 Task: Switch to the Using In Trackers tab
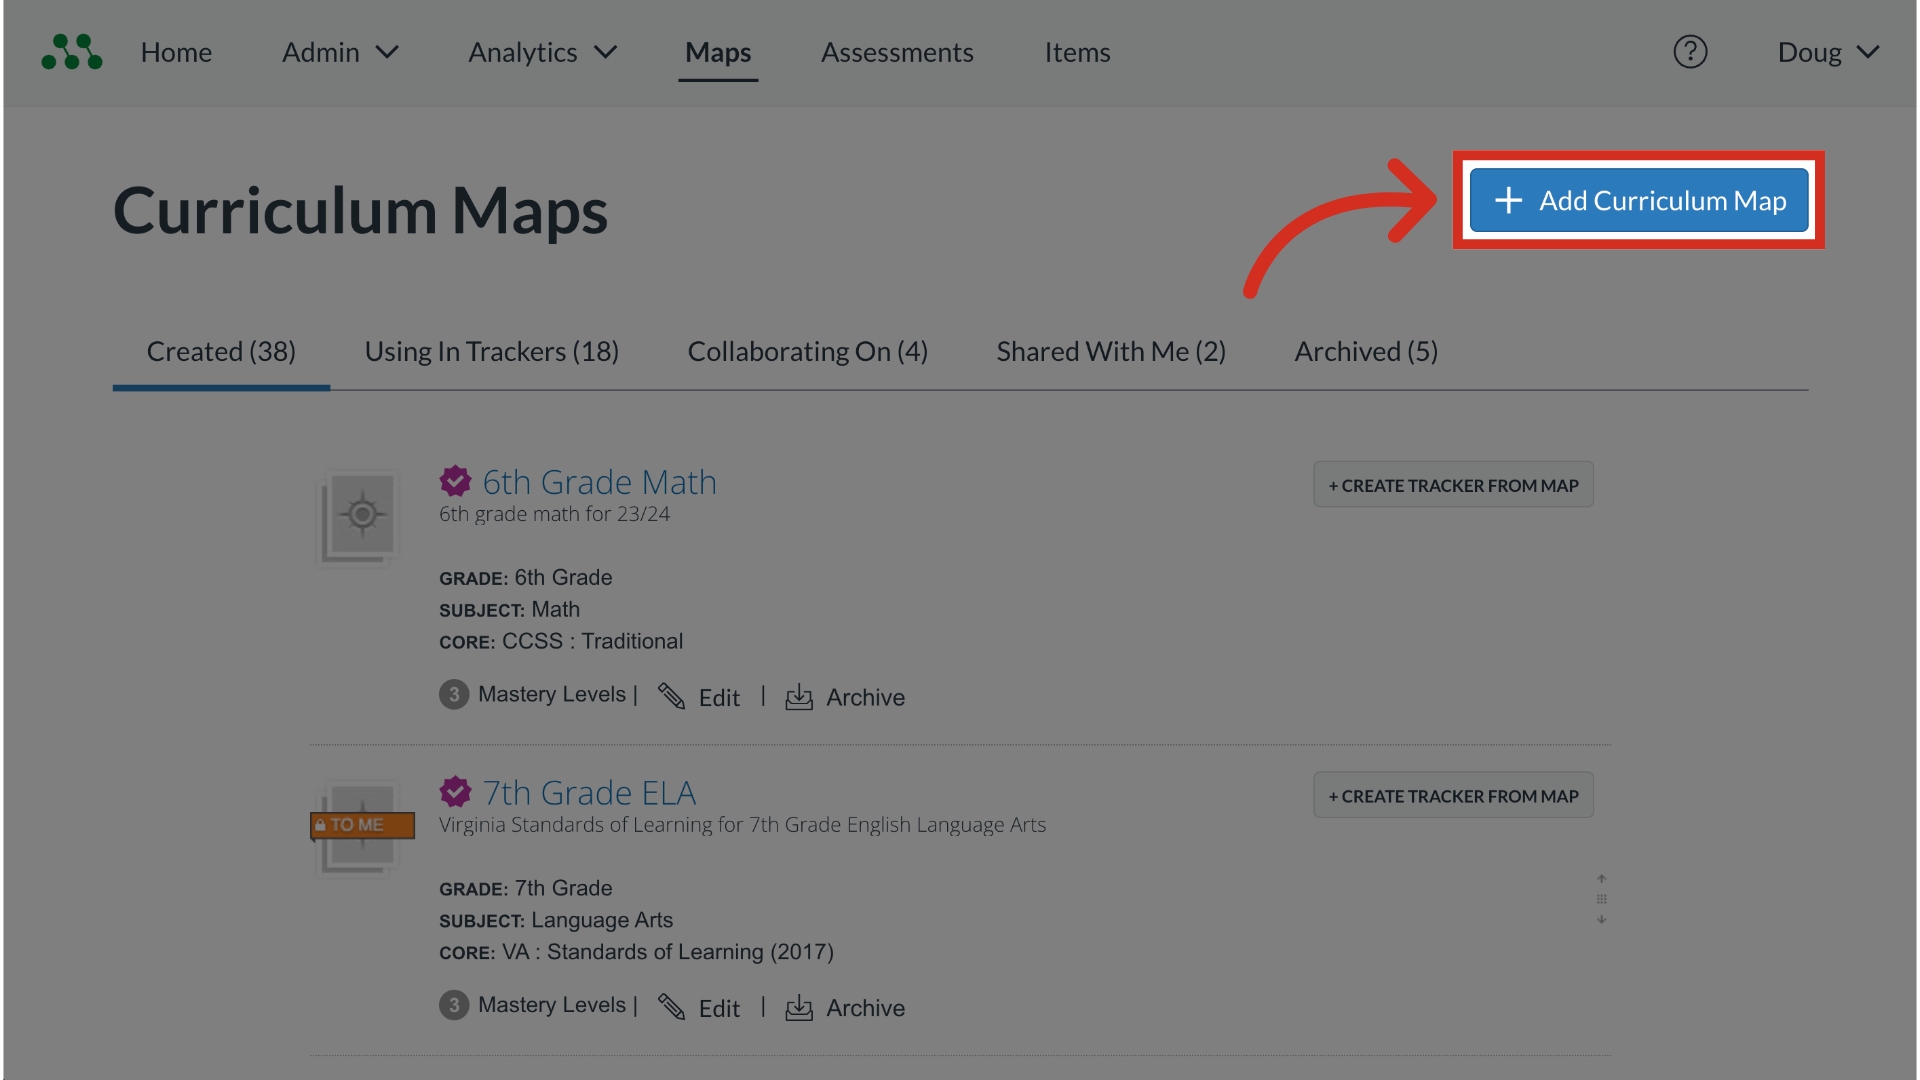coord(491,352)
